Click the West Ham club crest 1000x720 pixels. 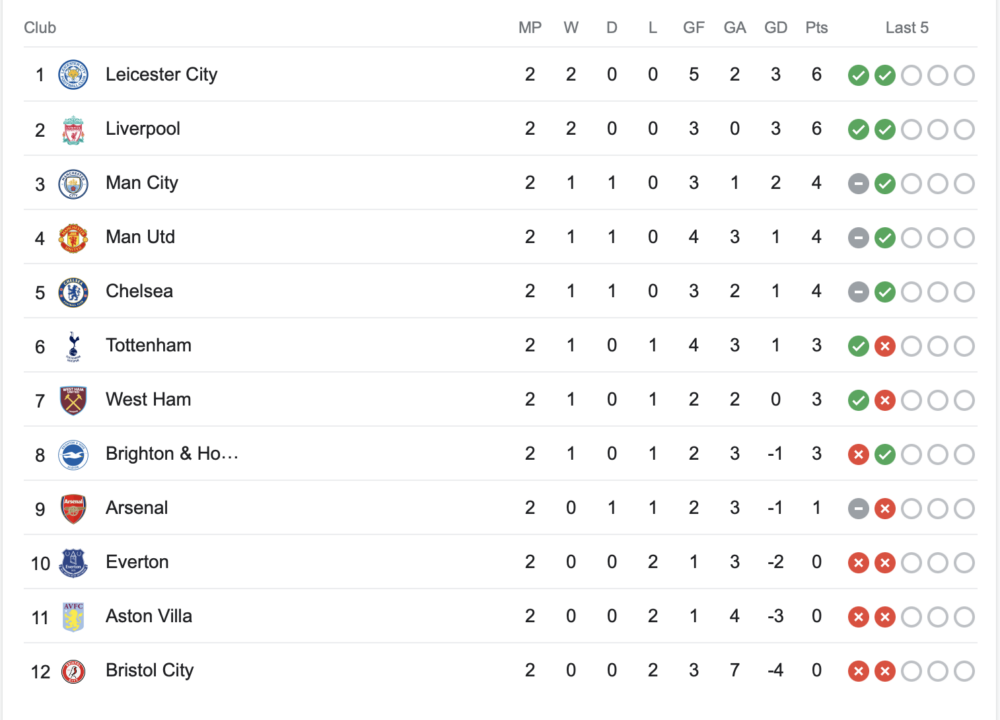[73, 400]
